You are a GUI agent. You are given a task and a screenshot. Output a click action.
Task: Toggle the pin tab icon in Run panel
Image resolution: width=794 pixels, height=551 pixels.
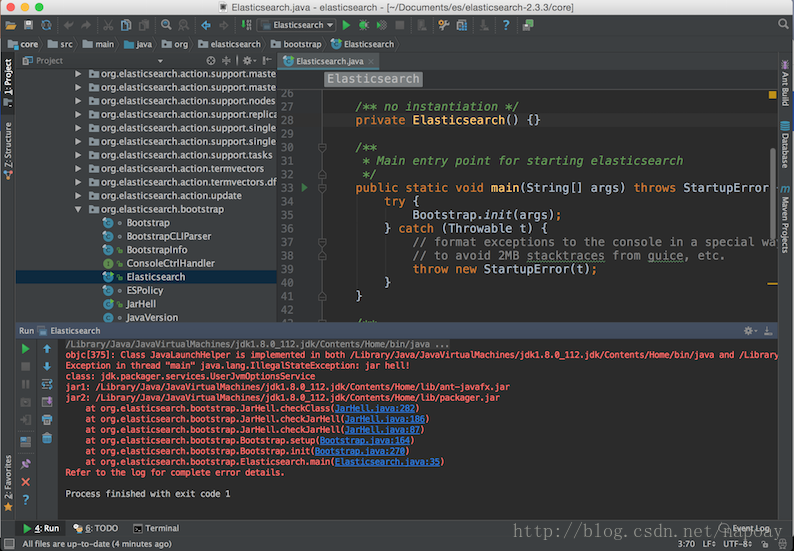point(26,464)
